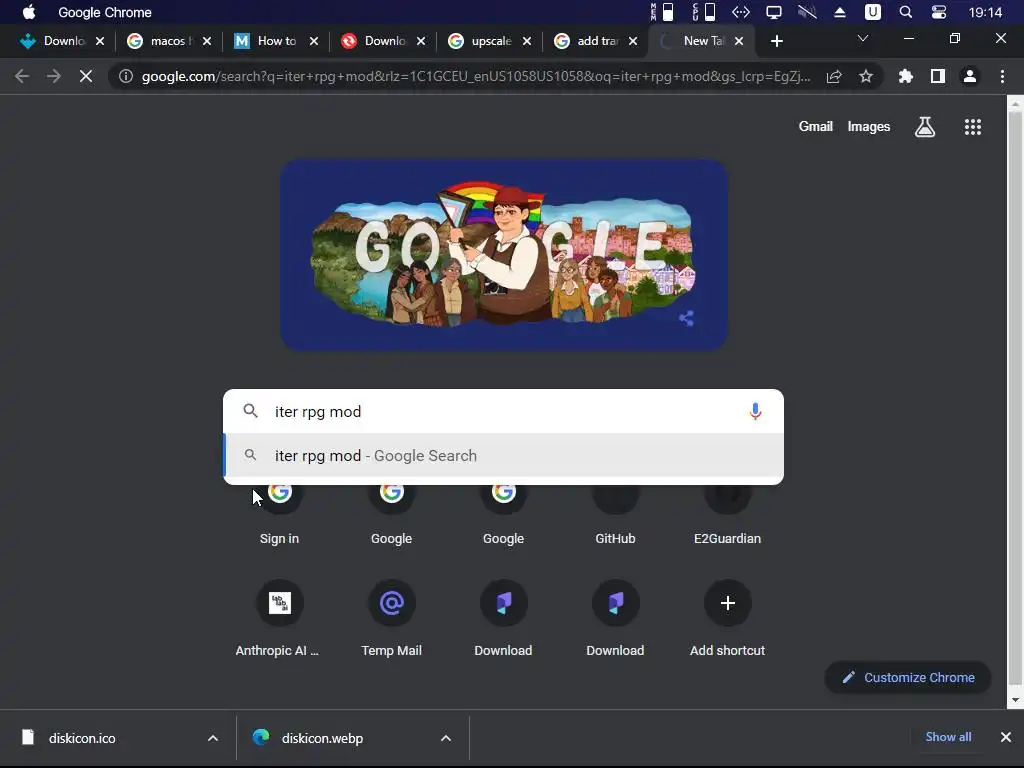This screenshot has width=1024, height=768.
Task: Open the Temp Mail shortcut
Action: pyautogui.click(x=391, y=617)
